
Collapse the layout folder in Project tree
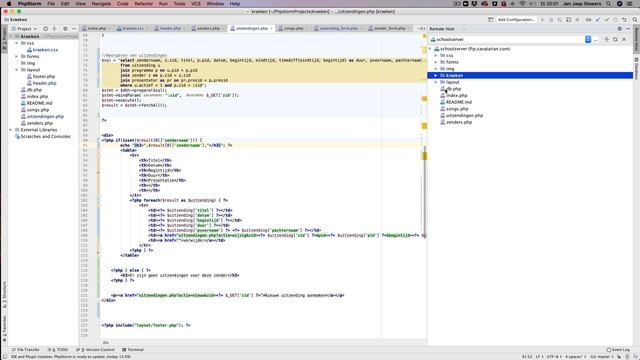coord(16,70)
